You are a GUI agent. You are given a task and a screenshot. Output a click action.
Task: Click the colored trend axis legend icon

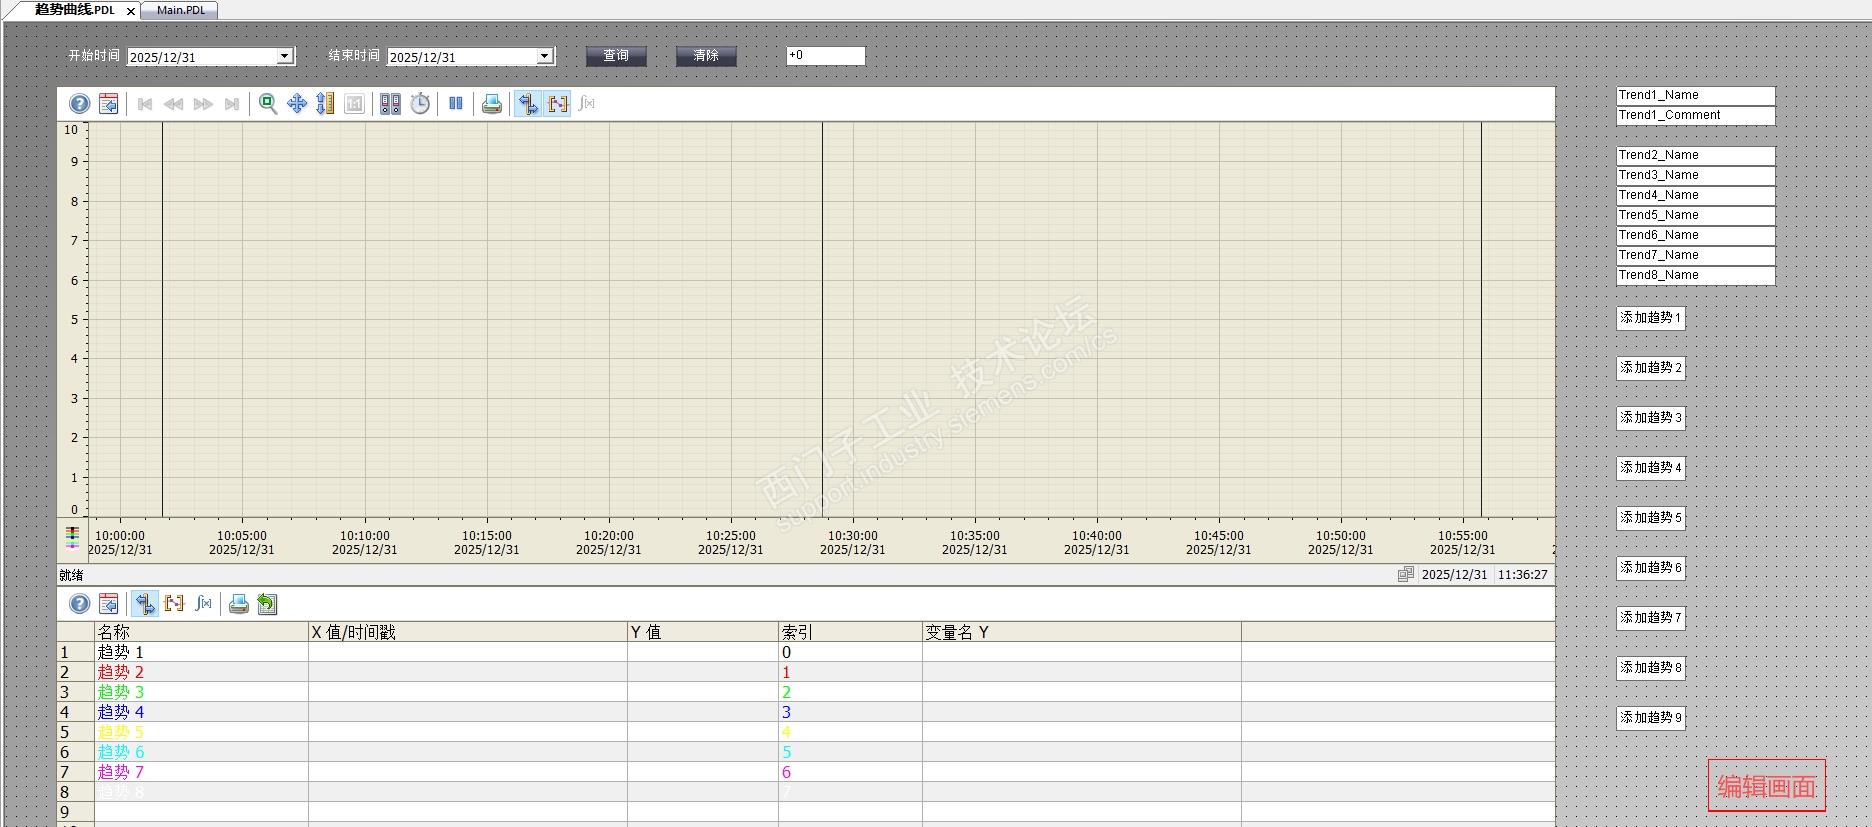click(73, 538)
